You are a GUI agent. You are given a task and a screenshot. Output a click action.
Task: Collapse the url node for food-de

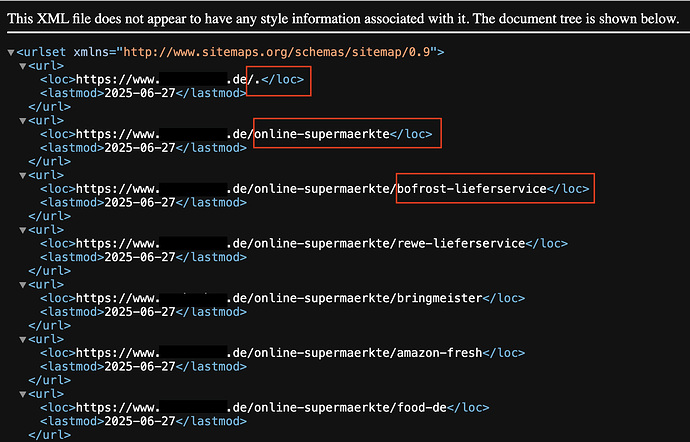coord(22,394)
